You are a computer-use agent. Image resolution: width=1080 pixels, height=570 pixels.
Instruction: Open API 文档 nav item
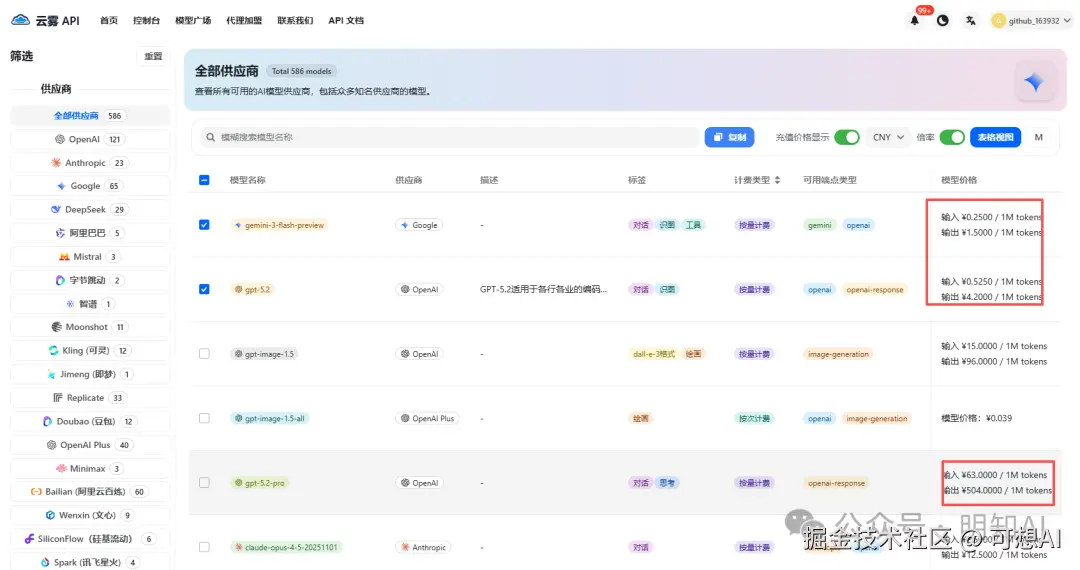click(346, 21)
